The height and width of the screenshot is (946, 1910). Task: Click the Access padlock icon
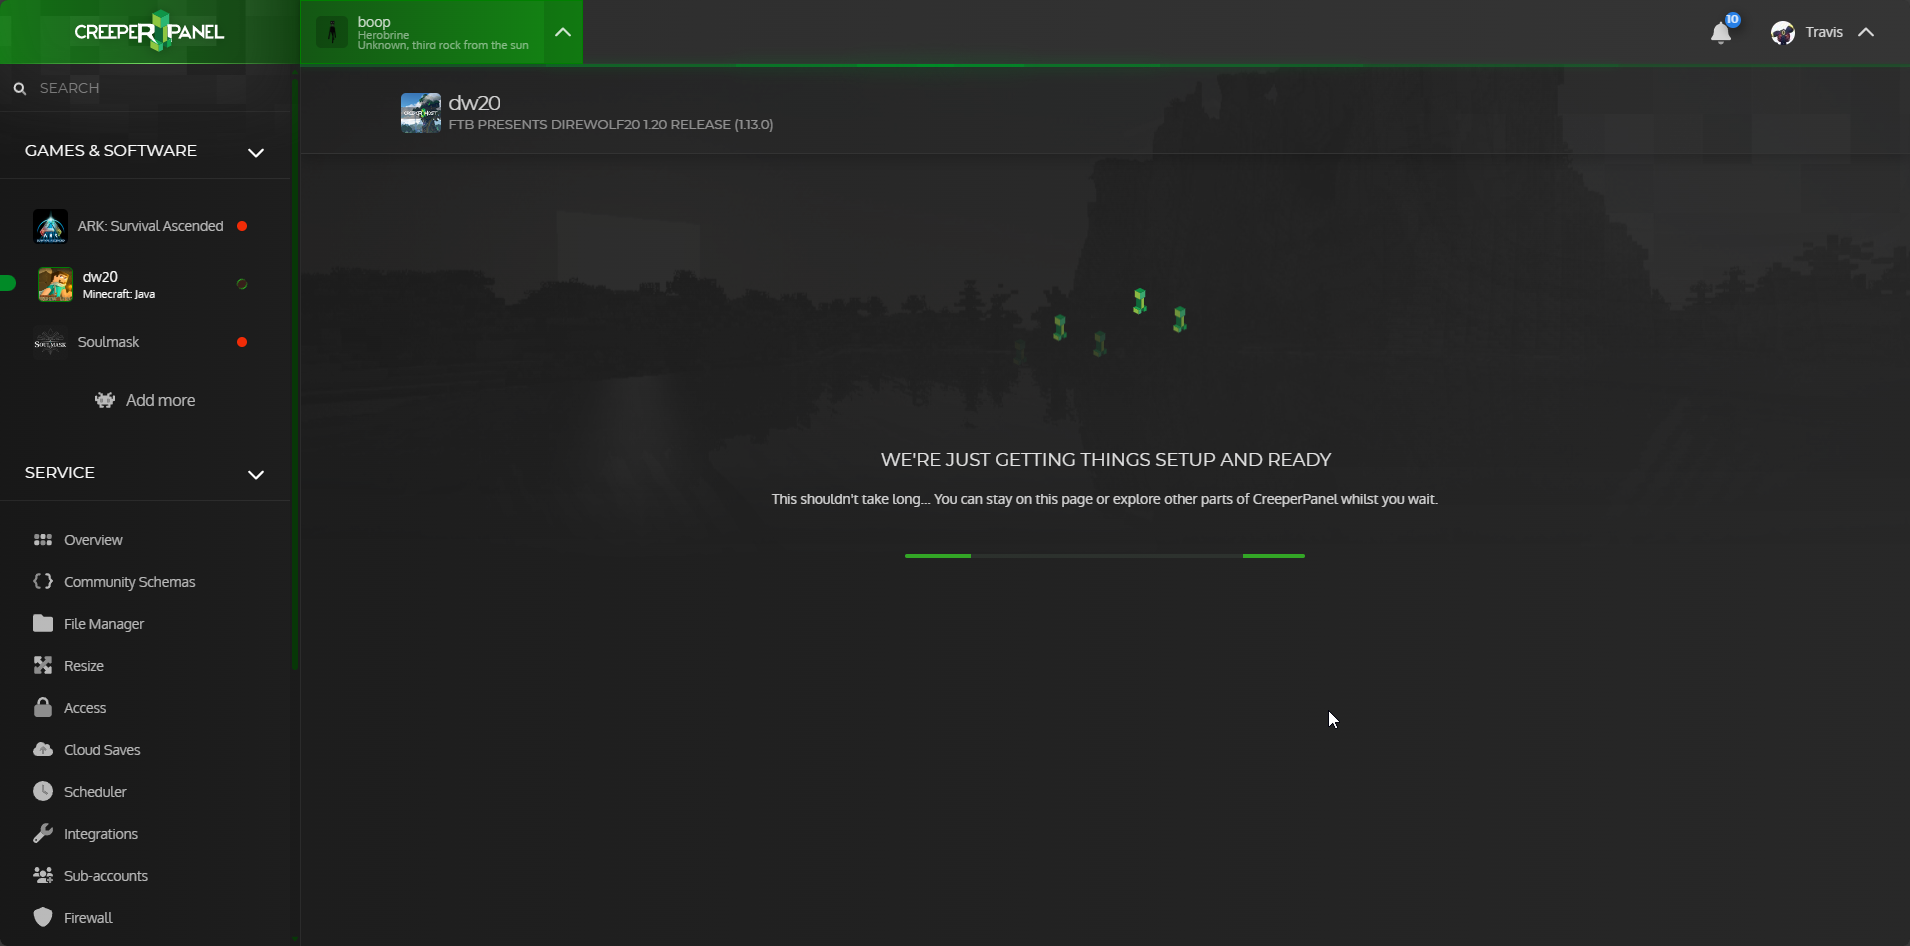tap(43, 707)
